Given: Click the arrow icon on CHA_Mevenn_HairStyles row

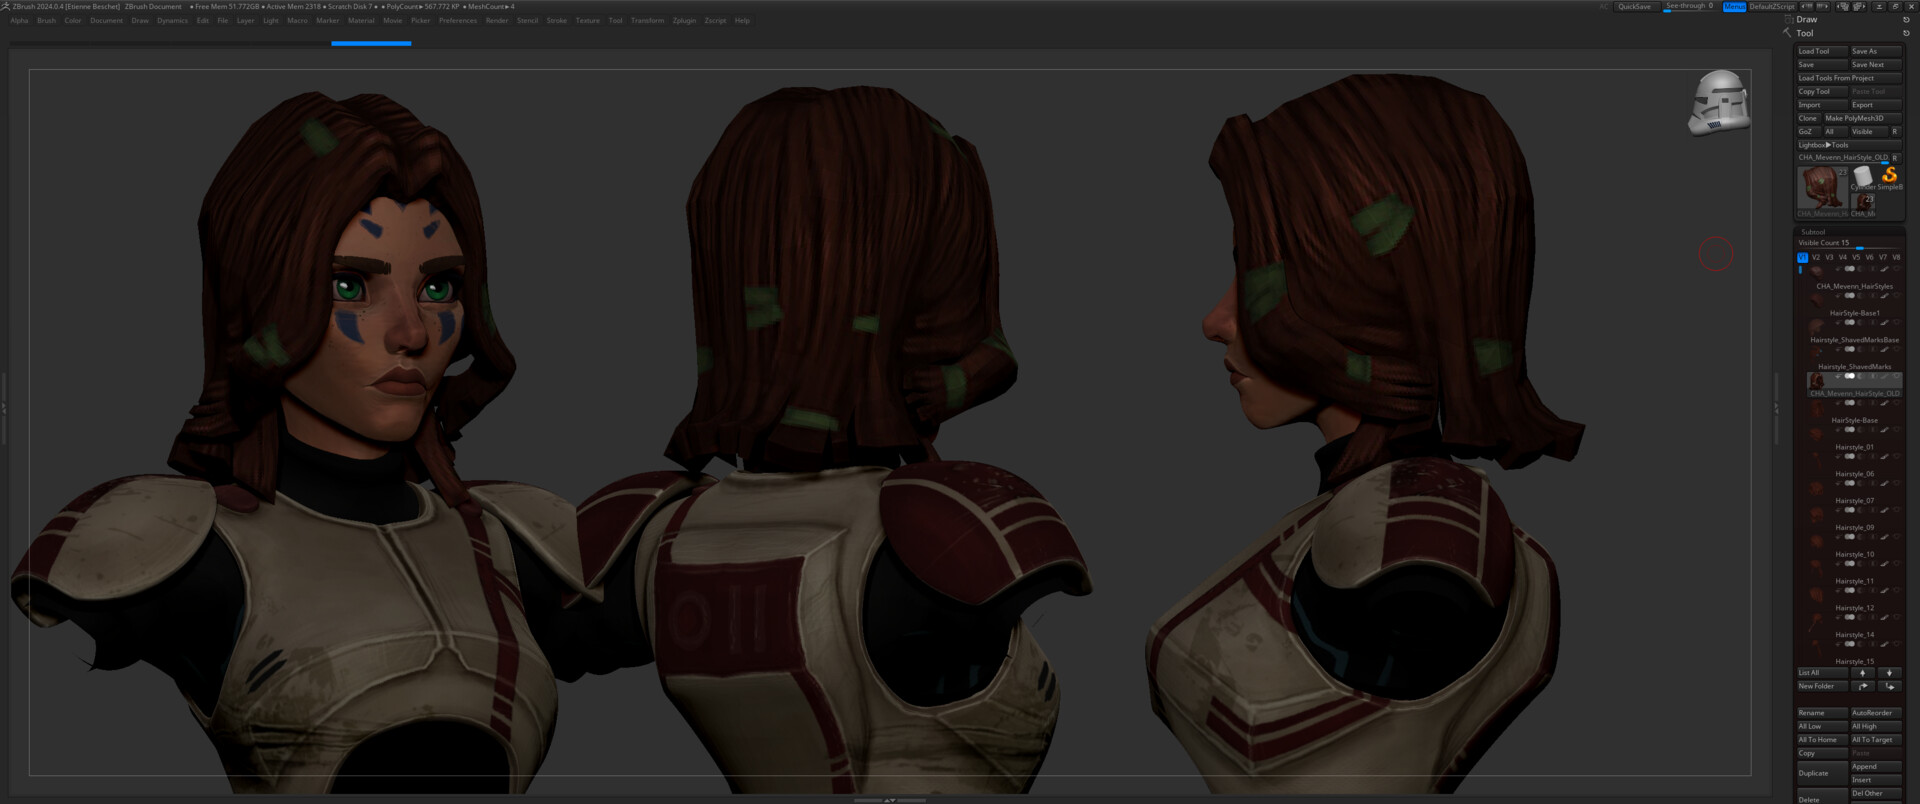Looking at the screenshot, I should click(x=1838, y=268).
